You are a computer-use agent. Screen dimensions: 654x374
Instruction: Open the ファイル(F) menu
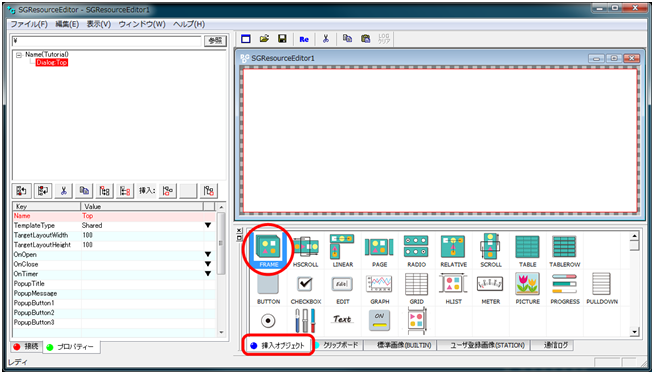click(29, 24)
